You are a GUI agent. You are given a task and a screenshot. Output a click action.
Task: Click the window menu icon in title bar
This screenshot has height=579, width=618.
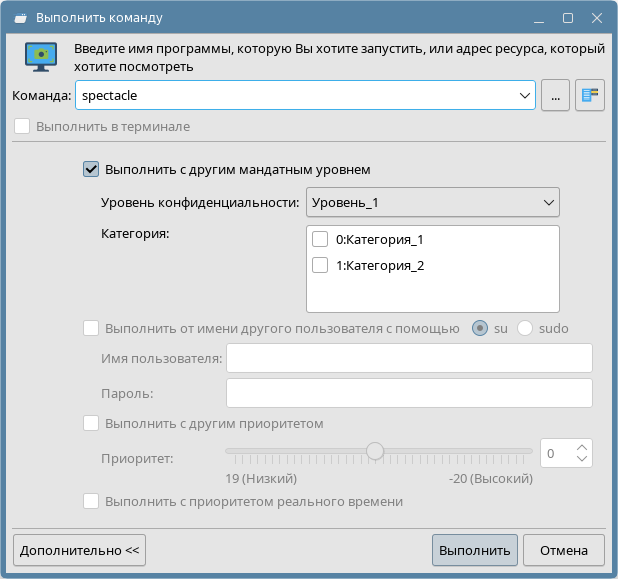20,18
